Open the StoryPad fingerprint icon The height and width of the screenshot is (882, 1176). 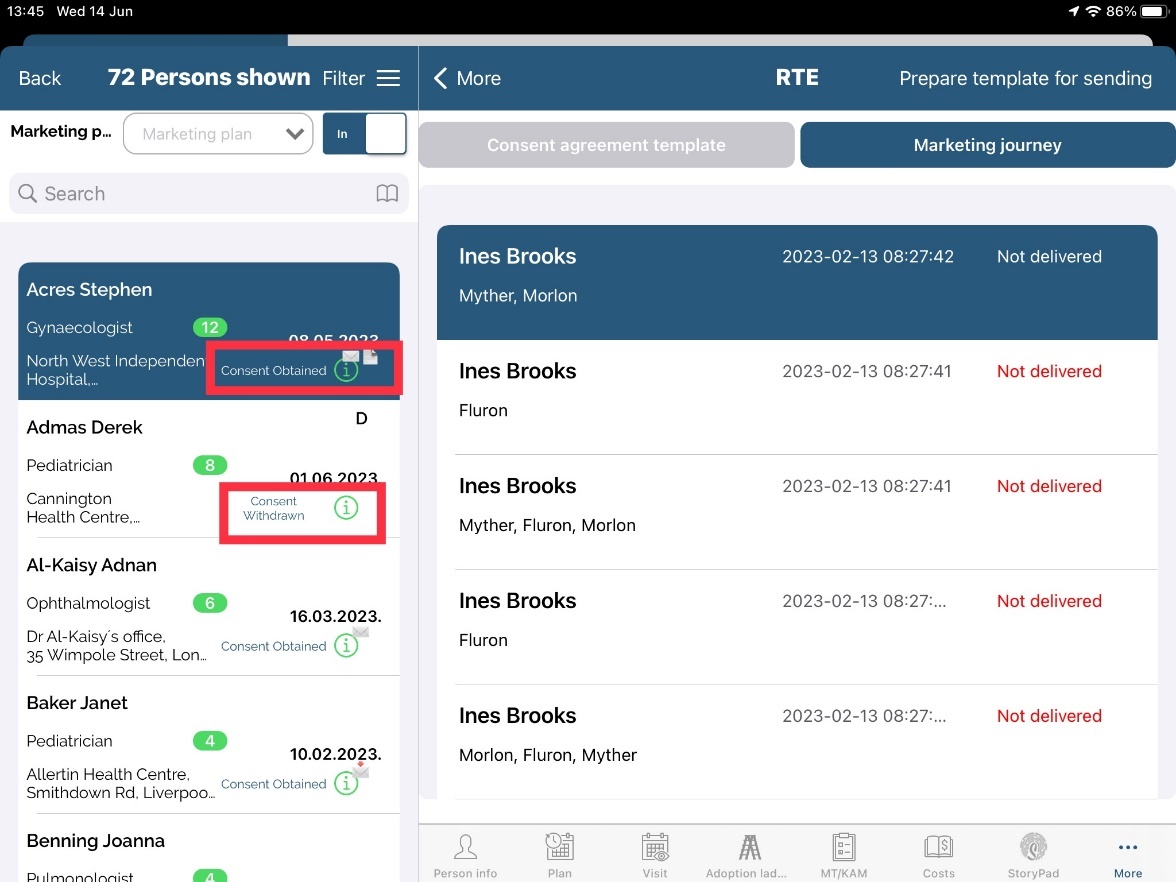[x=1033, y=848]
